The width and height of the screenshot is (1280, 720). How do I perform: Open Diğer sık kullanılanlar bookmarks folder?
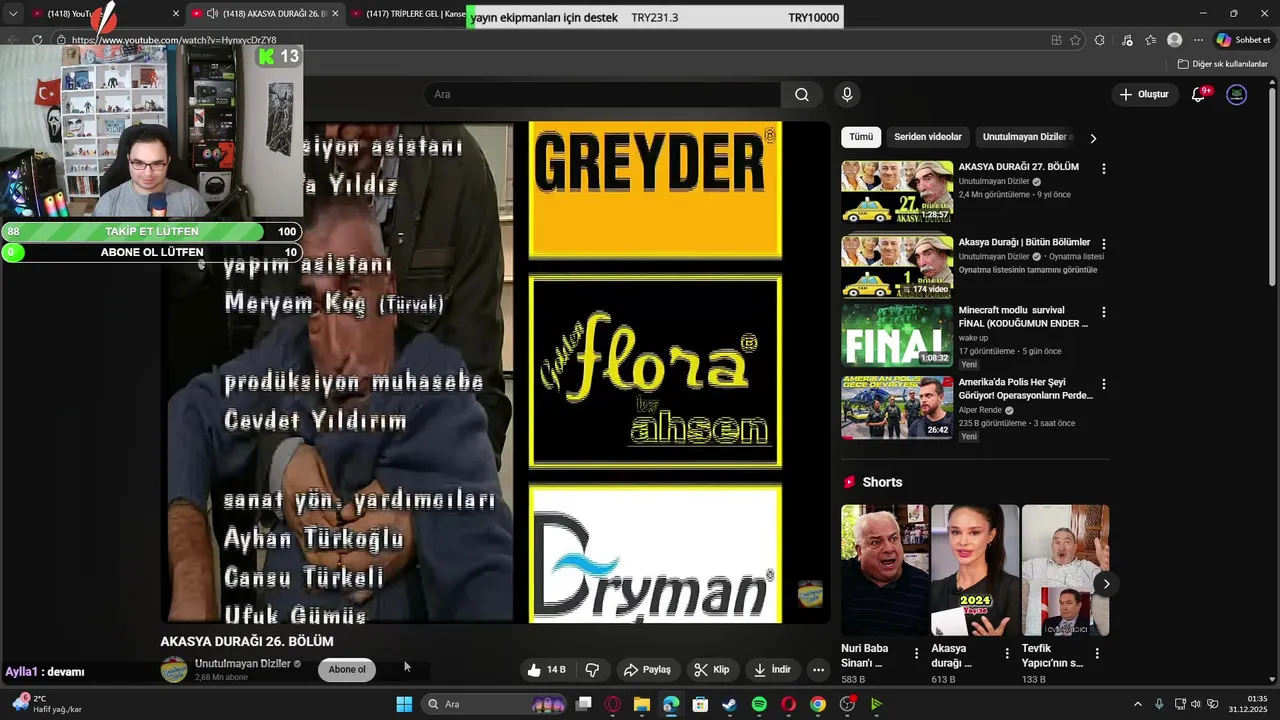pos(1223,64)
